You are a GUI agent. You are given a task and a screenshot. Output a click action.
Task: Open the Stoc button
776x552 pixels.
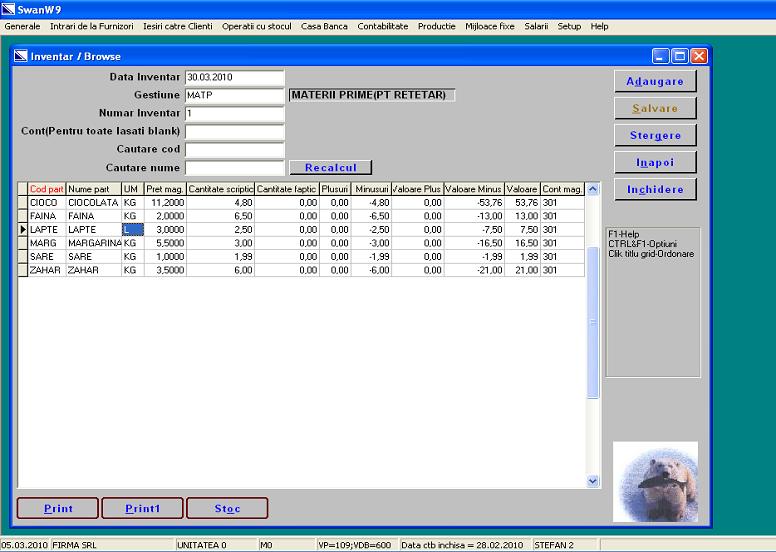(x=227, y=508)
